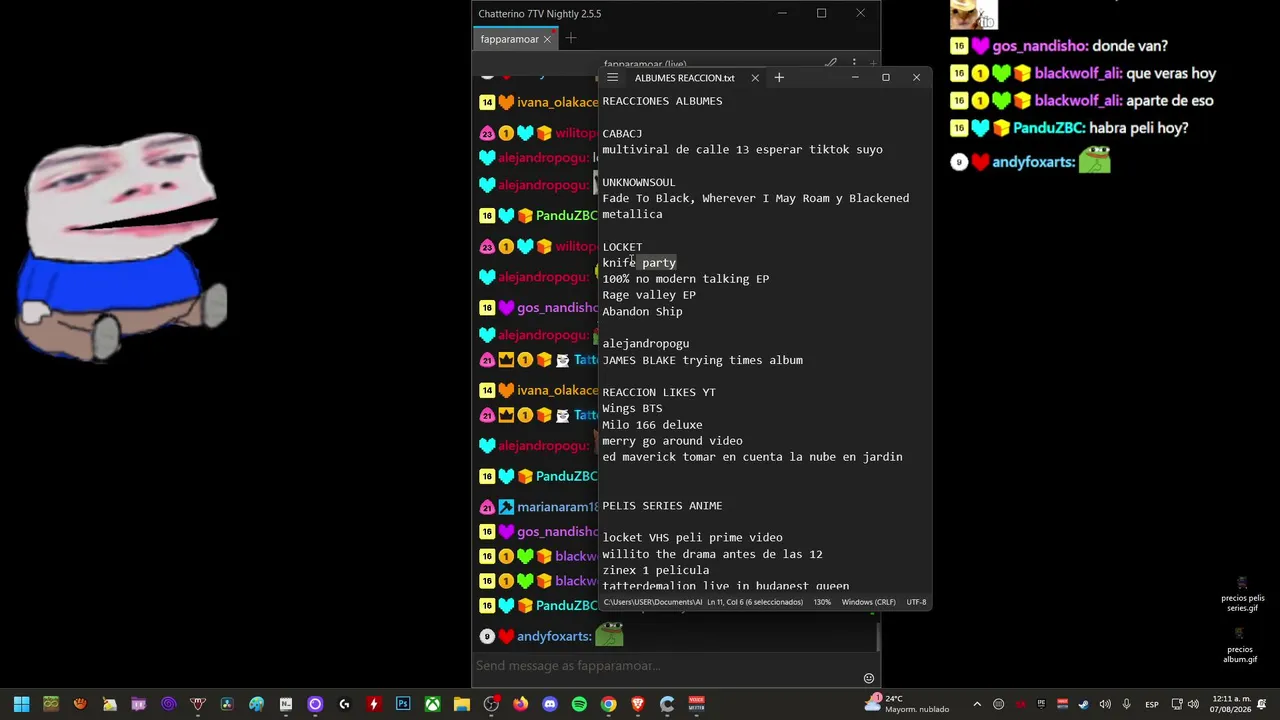Click the 'Wings BTS' line
This screenshot has width=1280, height=720.
coord(632,408)
